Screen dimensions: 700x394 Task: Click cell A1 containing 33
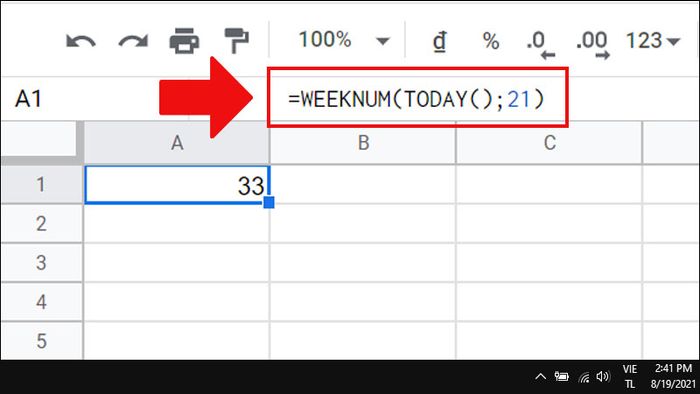pyautogui.click(x=177, y=185)
